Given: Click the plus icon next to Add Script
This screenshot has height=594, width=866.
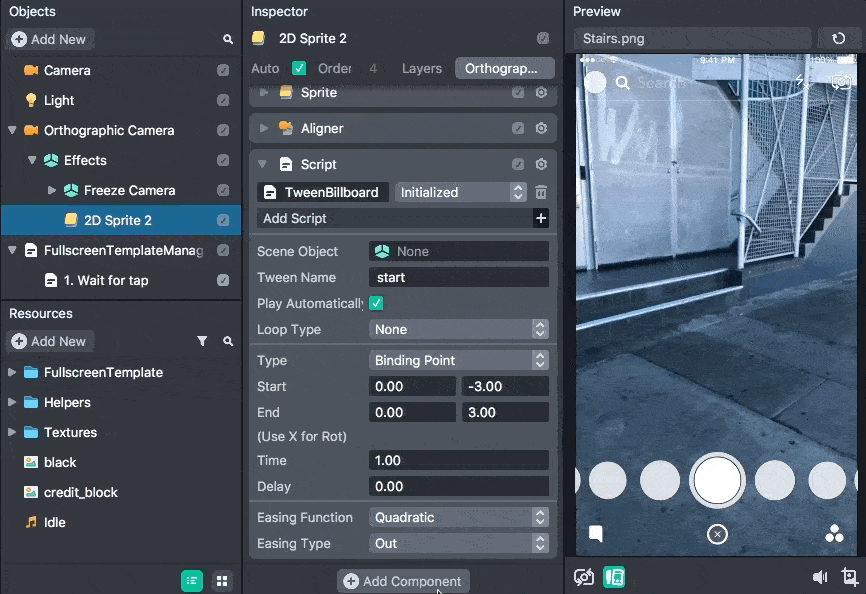Looking at the screenshot, I should tap(541, 218).
